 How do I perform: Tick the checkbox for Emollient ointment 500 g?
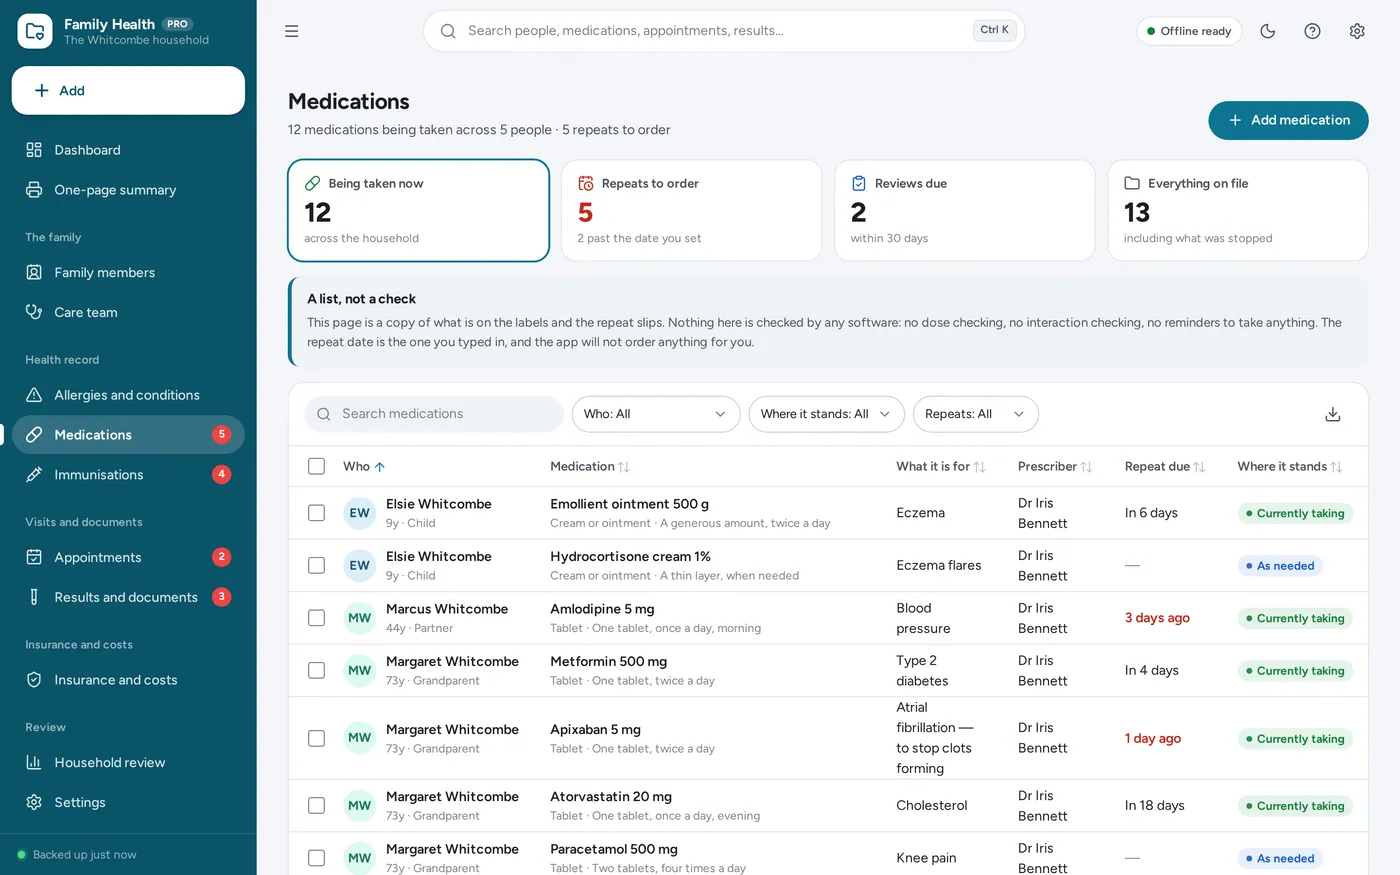click(x=316, y=513)
